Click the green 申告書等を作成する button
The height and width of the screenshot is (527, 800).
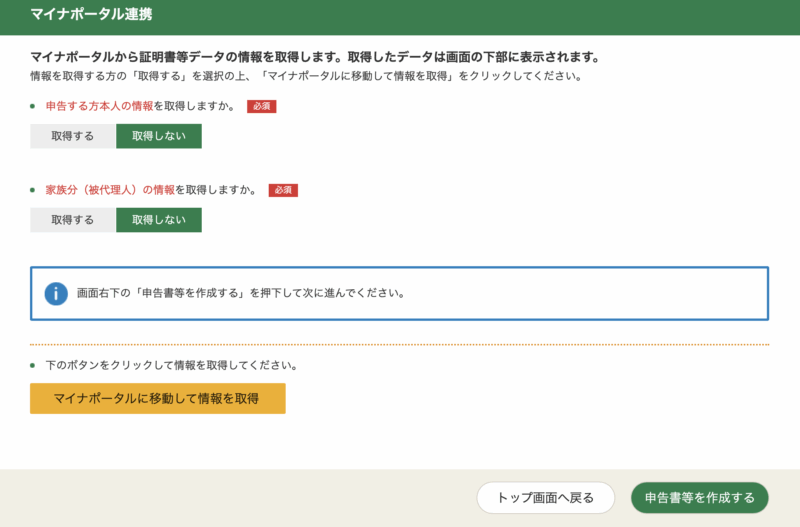[699, 497]
